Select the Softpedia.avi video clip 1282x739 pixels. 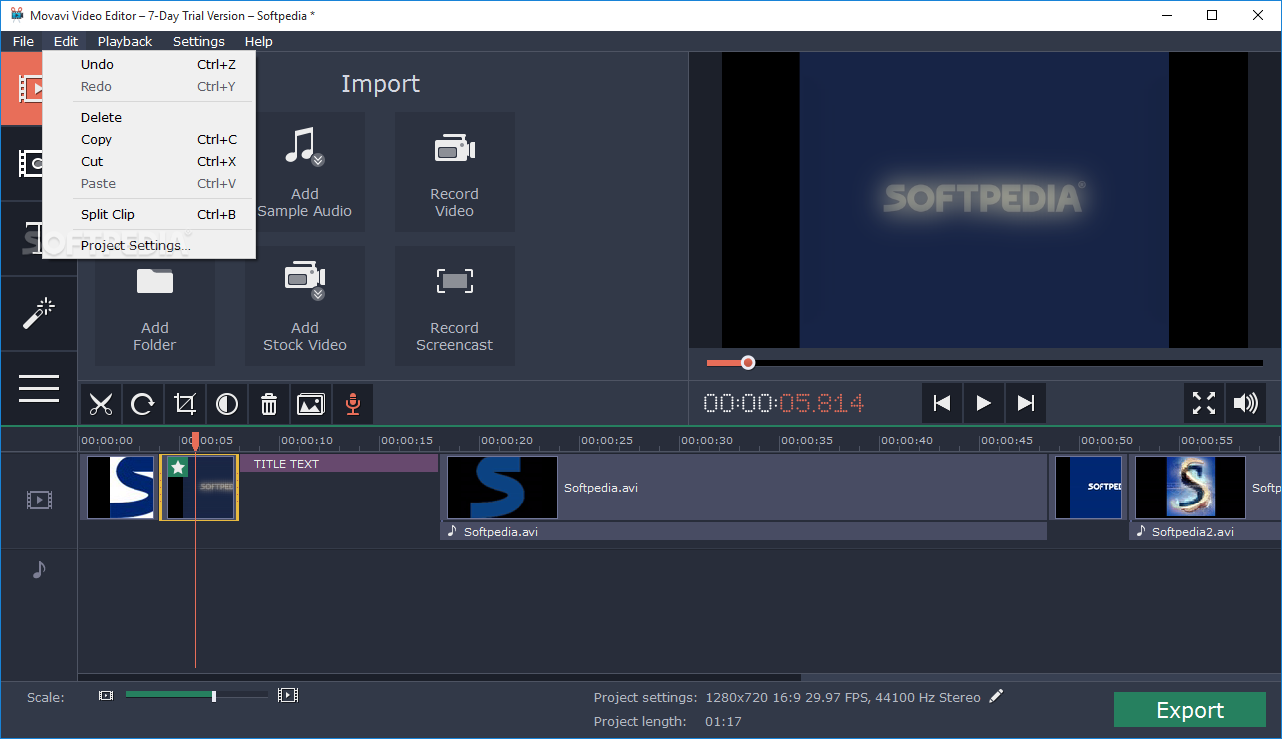coord(745,487)
